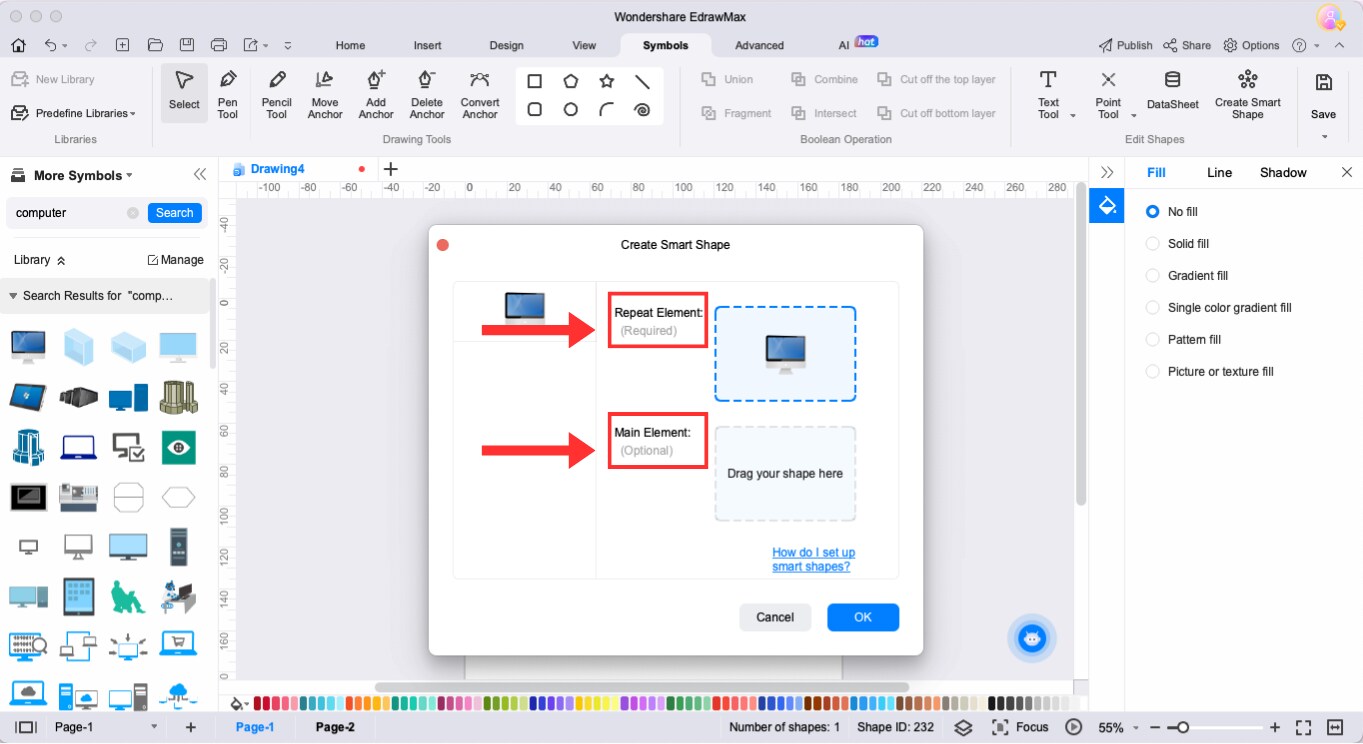
Task: Click the Publish button
Action: click(1125, 46)
